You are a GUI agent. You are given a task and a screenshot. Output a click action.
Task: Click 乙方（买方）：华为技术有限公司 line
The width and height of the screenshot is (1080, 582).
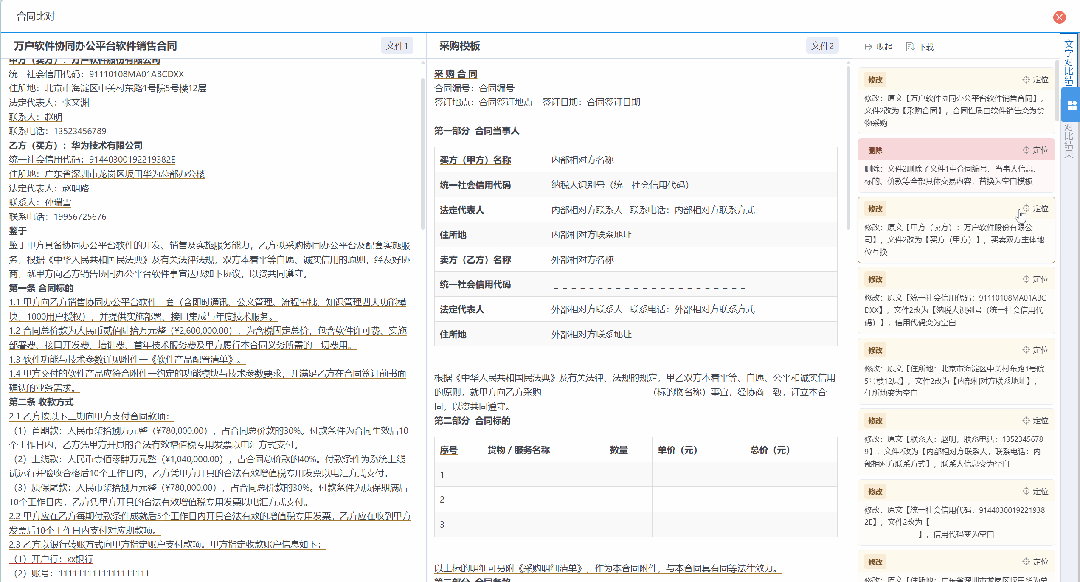(76, 145)
